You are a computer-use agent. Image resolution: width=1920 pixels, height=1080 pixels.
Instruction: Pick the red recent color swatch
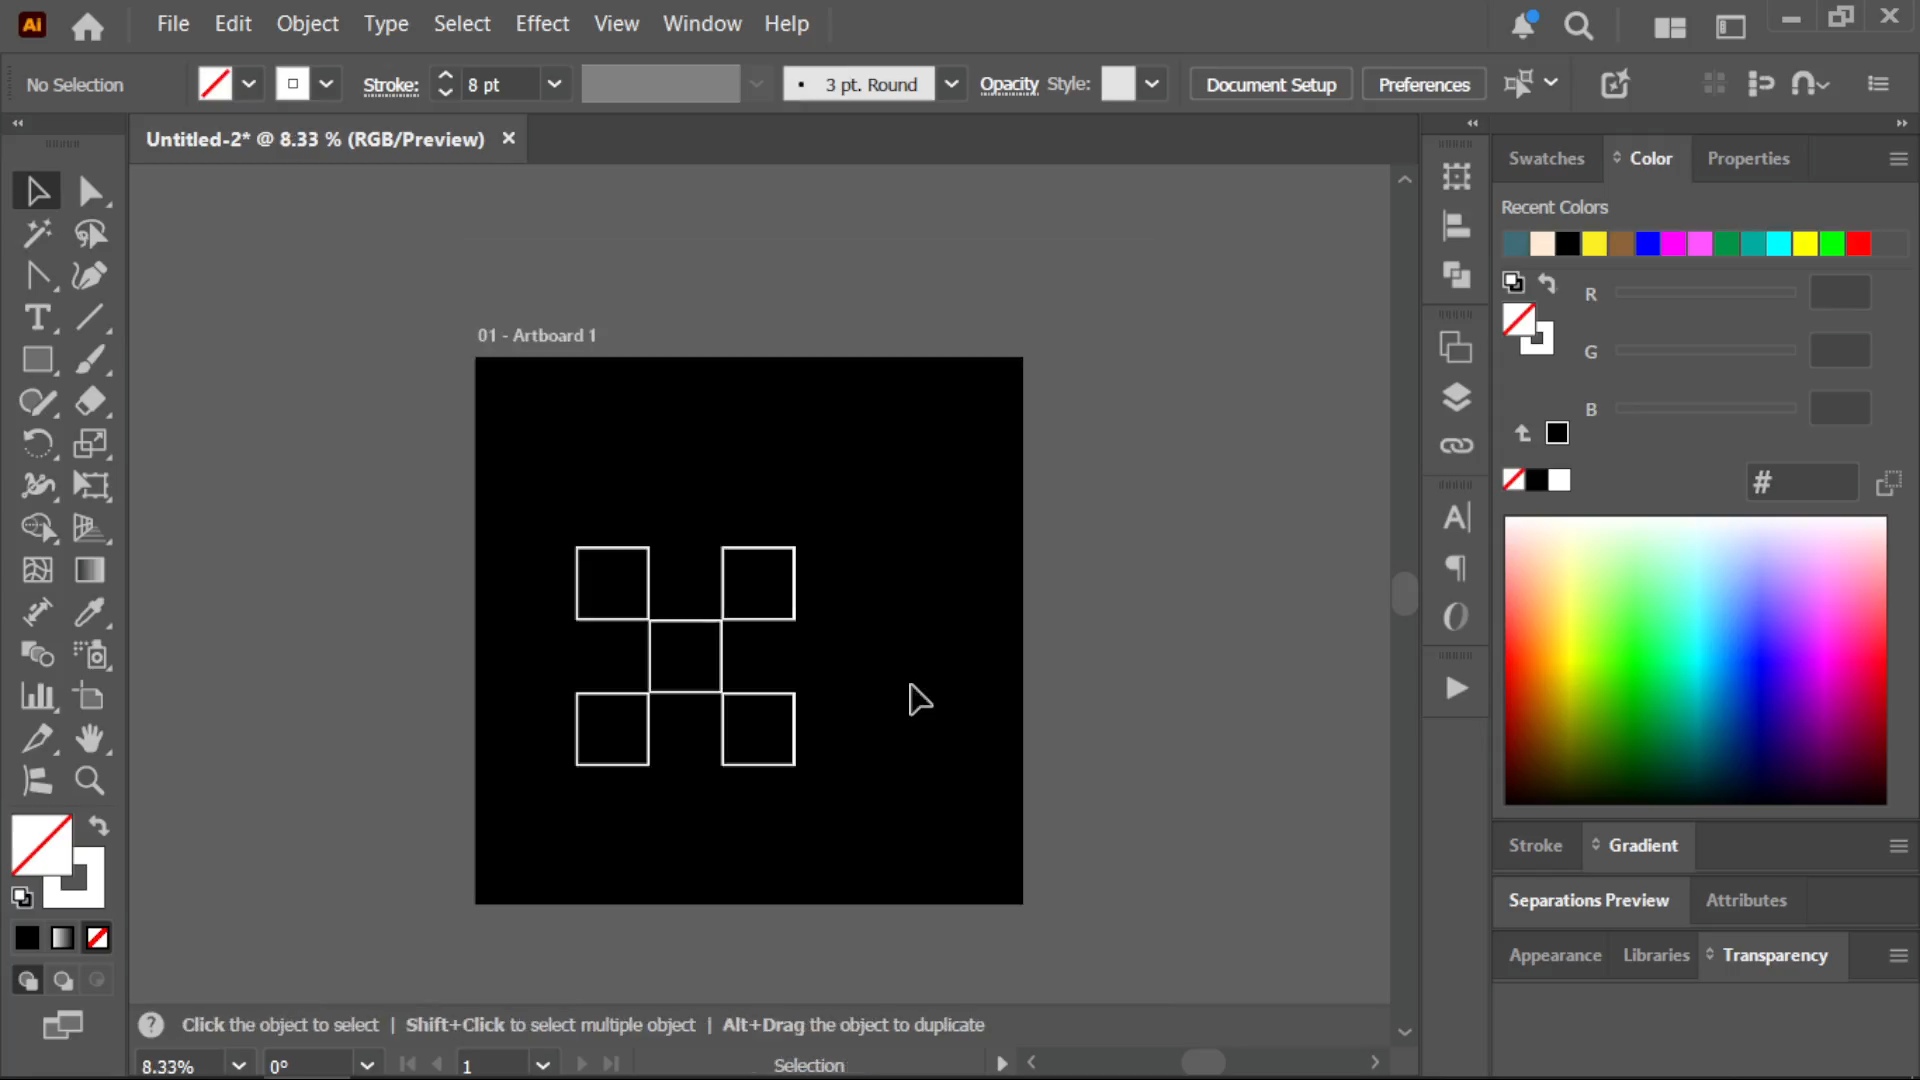[x=1858, y=244]
